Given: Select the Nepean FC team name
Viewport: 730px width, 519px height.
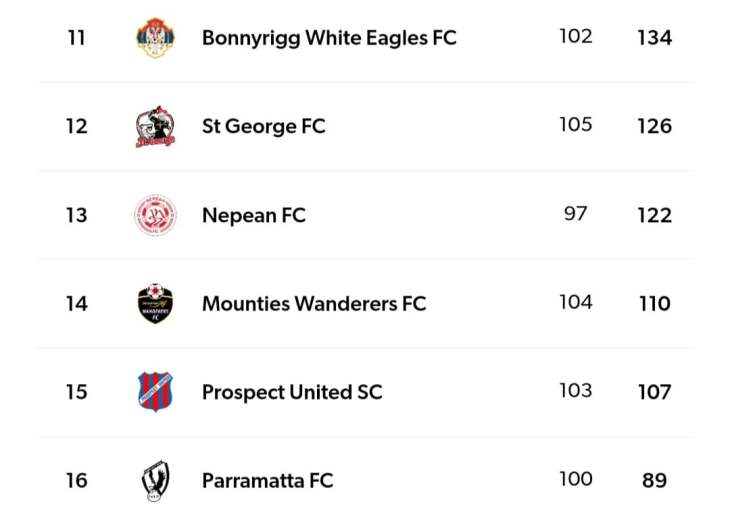Looking at the screenshot, I should coord(253,215).
